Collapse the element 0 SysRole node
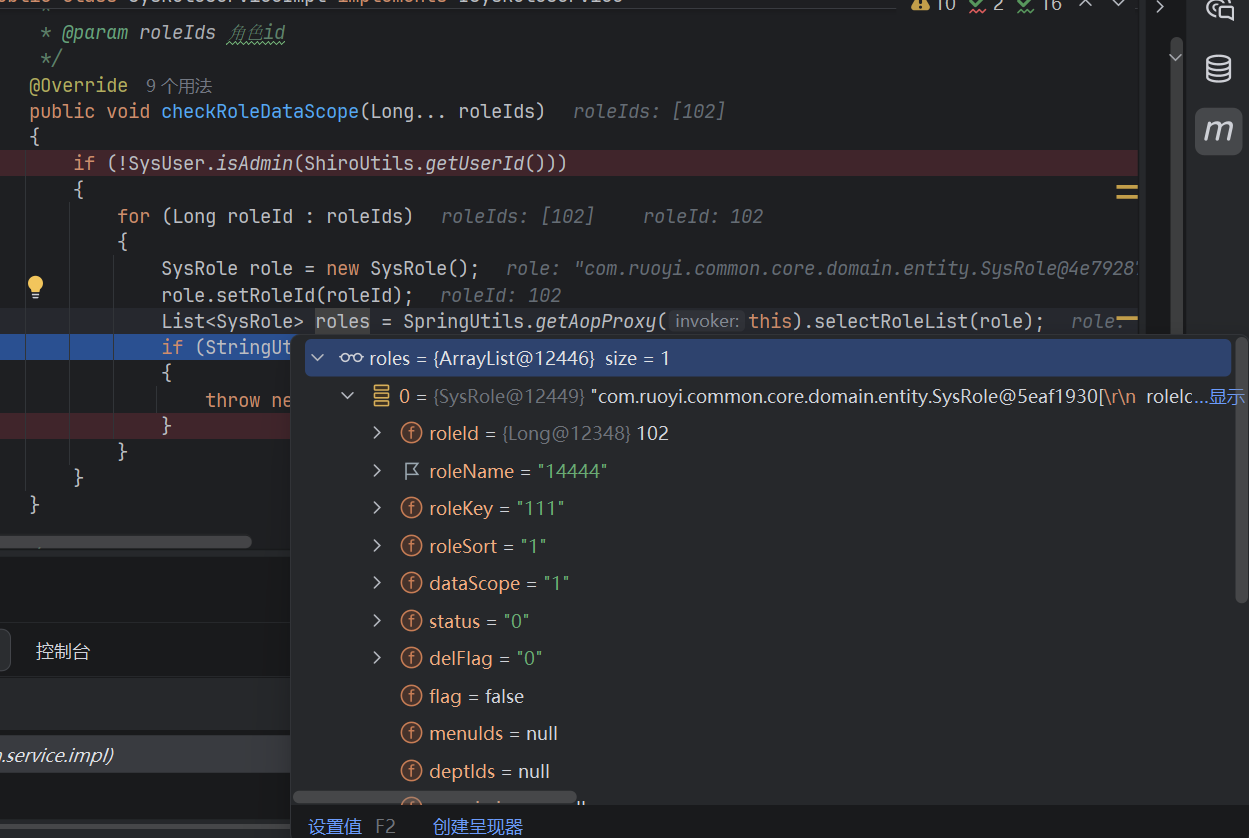The image size is (1249, 838). tap(348, 396)
